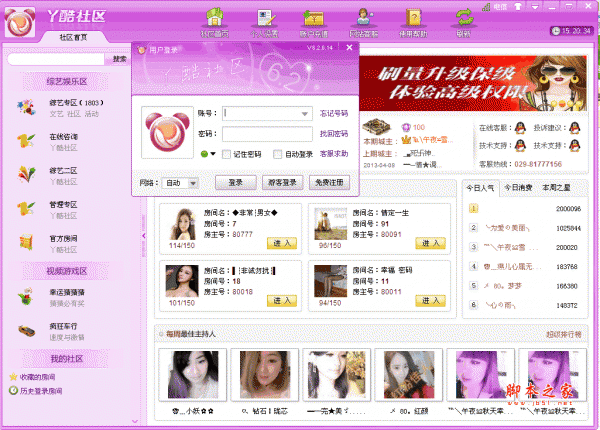Click the 客服求助 link
The height and width of the screenshot is (430, 600).
click(334, 154)
